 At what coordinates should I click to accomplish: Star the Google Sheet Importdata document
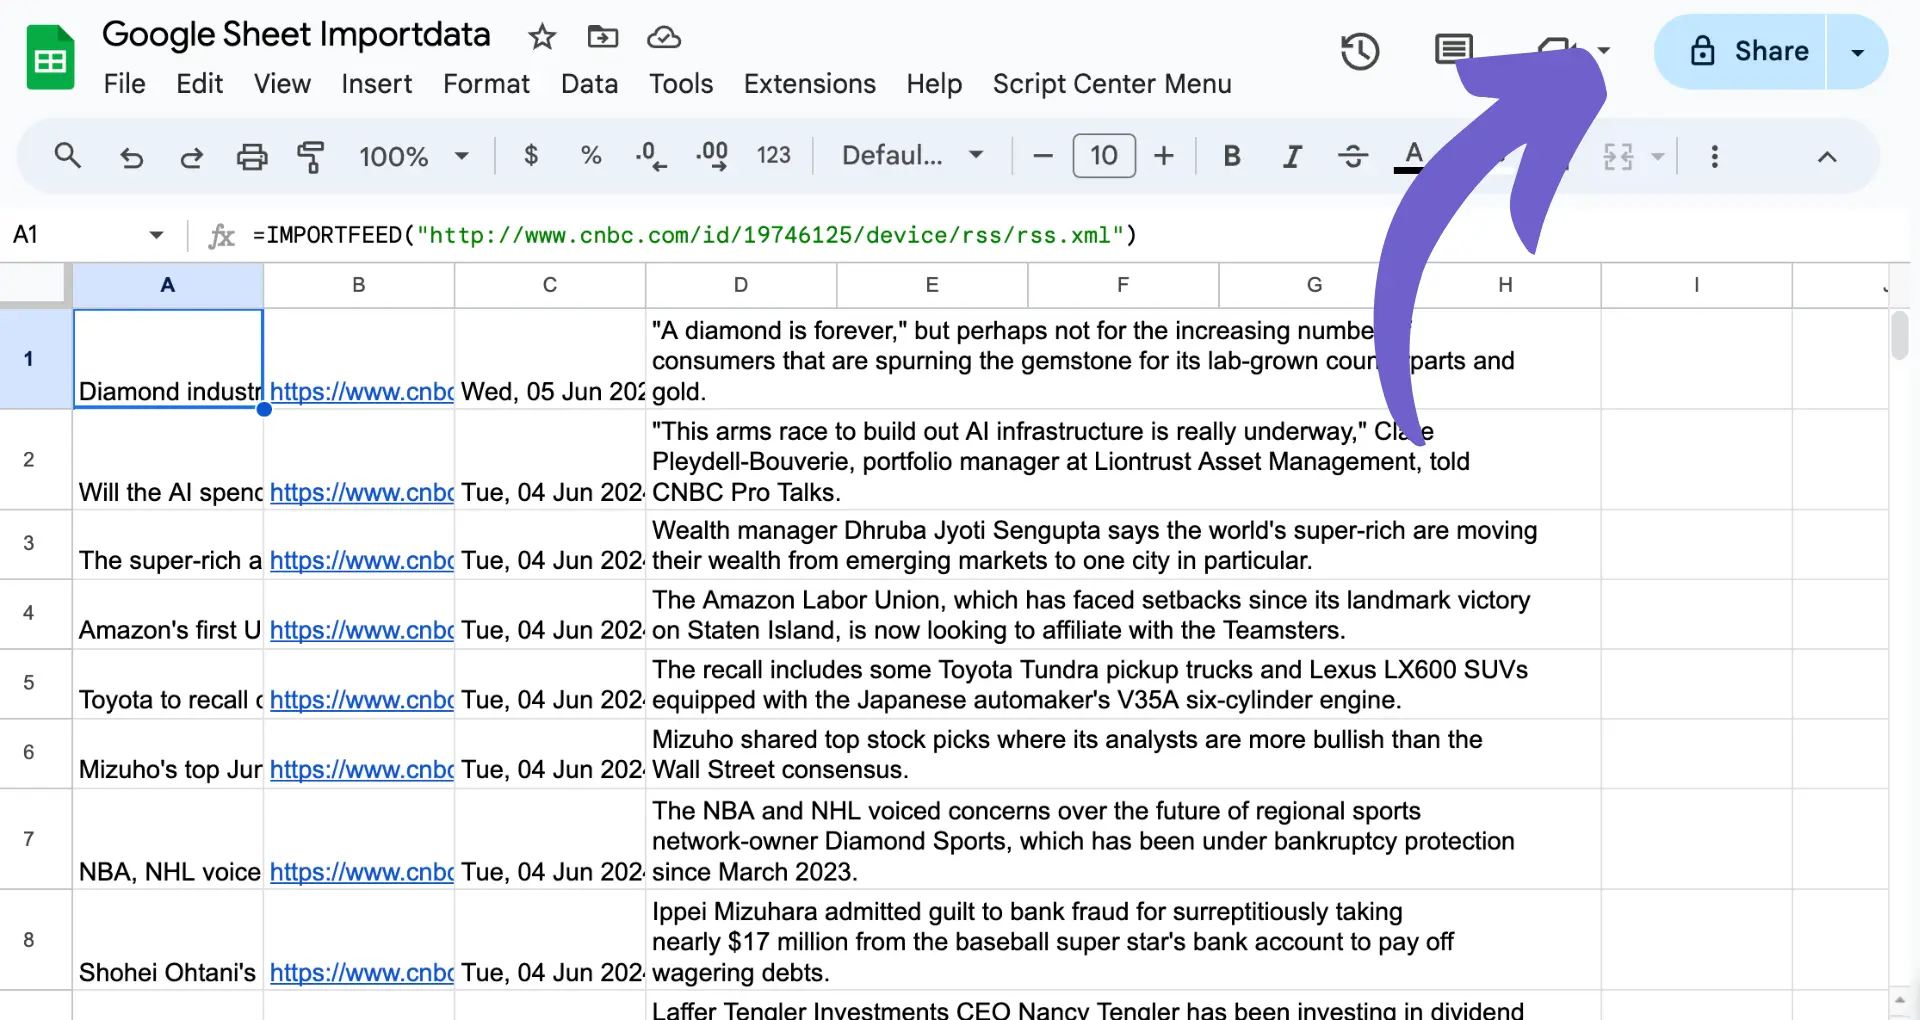pyautogui.click(x=542, y=37)
